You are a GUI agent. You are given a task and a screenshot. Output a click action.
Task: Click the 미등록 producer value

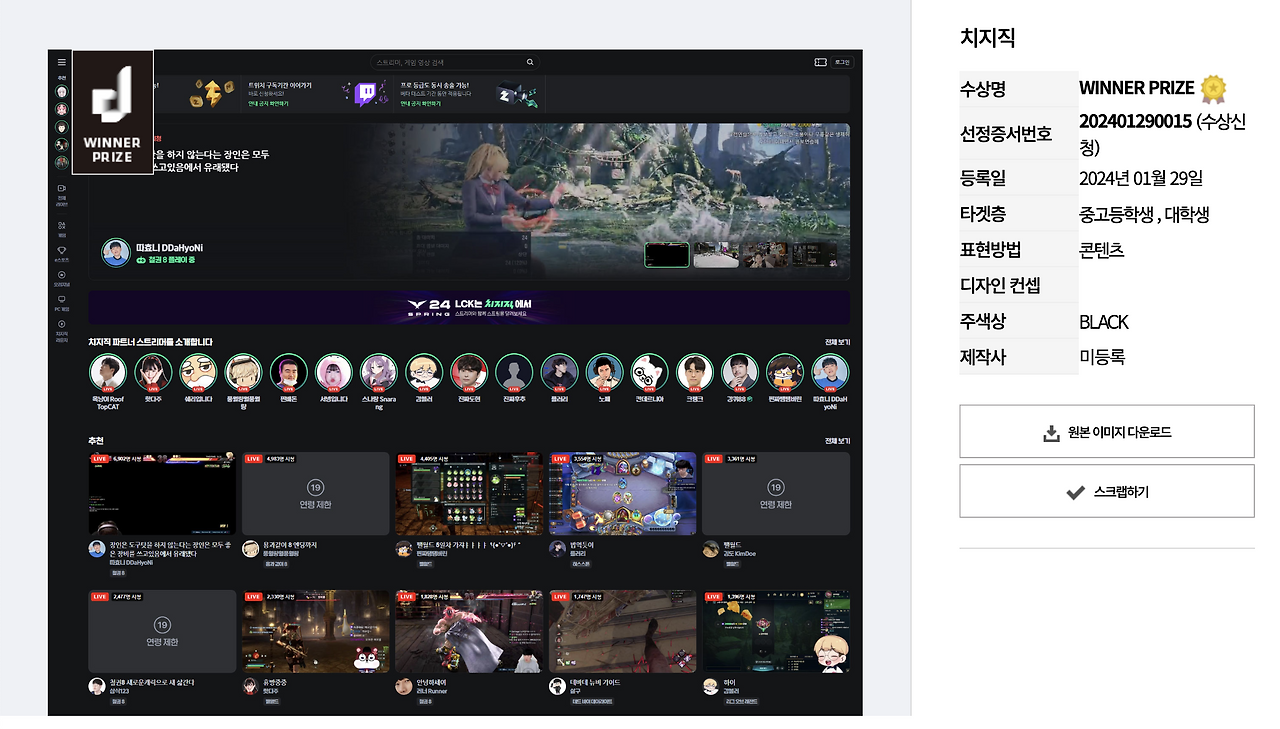1102,357
